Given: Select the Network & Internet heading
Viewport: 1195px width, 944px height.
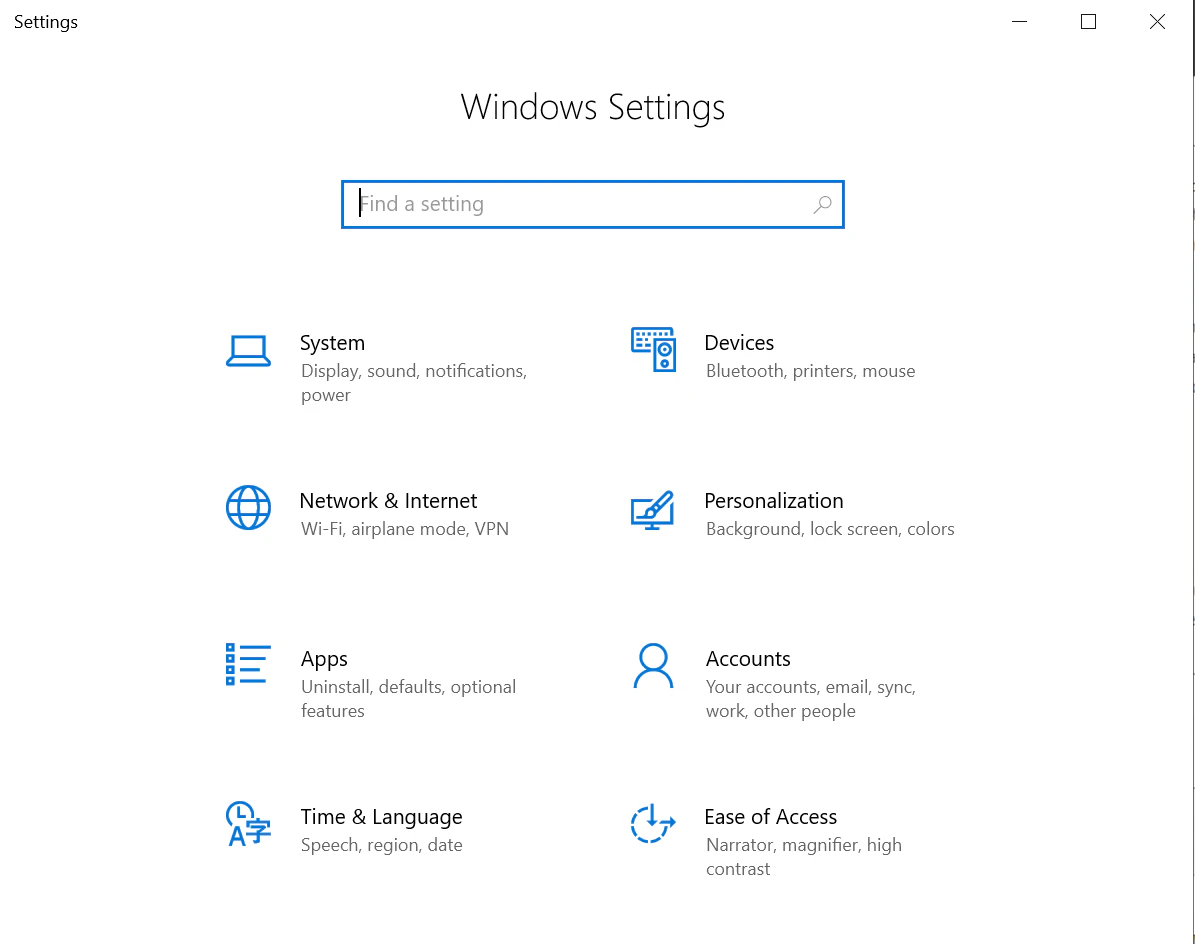Looking at the screenshot, I should pos(388,501).
